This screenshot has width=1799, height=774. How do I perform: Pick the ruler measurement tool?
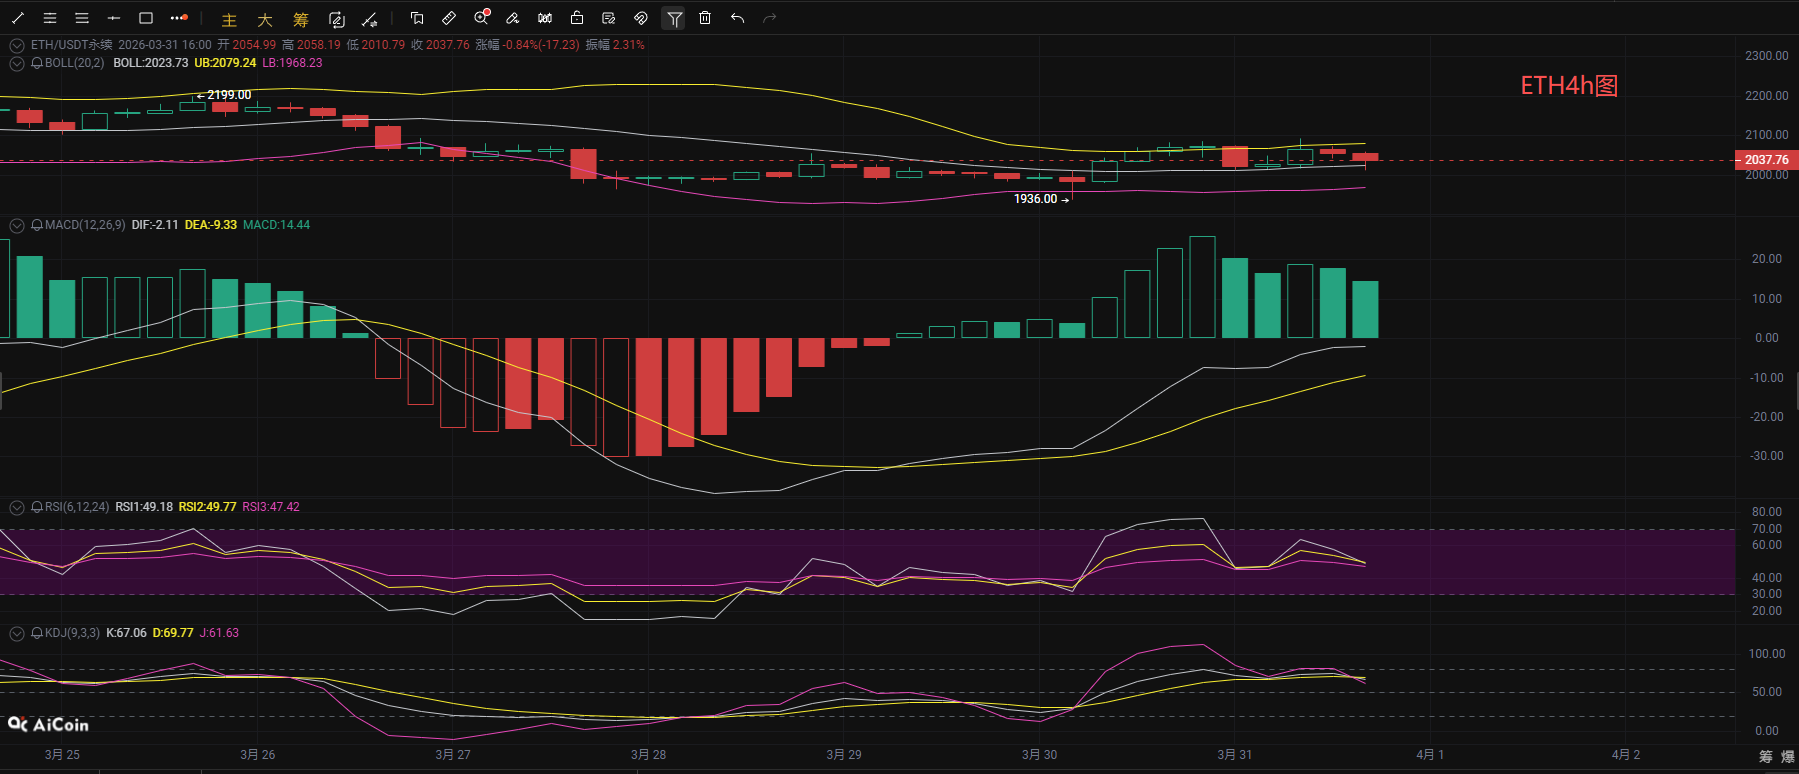tap(449, 18)
